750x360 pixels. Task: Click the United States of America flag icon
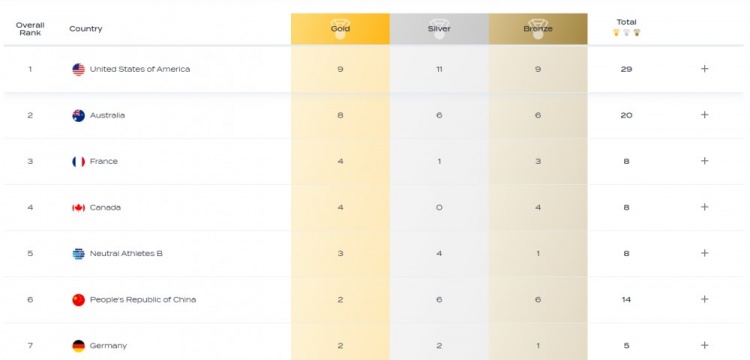(78, 69)
